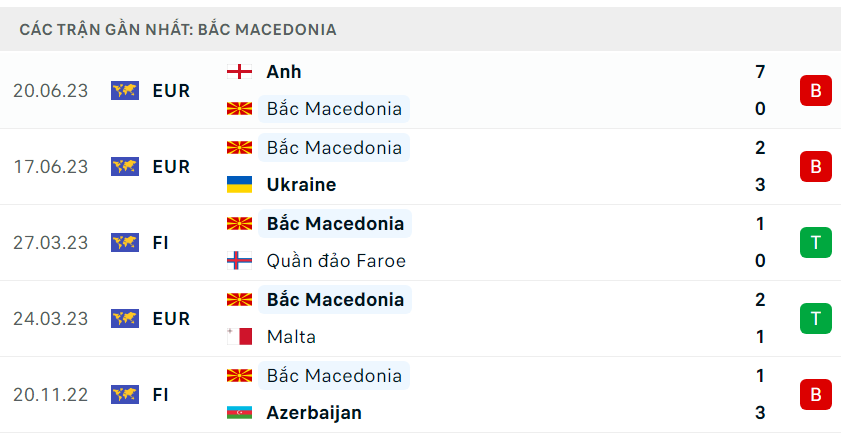Click the Các trận gần nhất: Bắc Macedonia header

pyautogui.click(x=178, y=29)
